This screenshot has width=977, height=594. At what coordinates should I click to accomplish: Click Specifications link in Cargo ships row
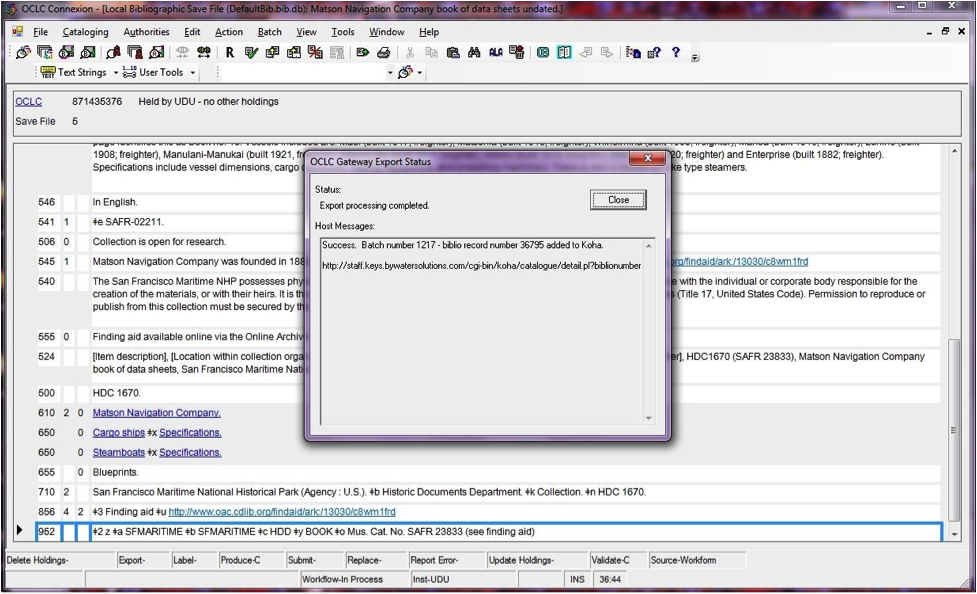[x=190, y=433]
